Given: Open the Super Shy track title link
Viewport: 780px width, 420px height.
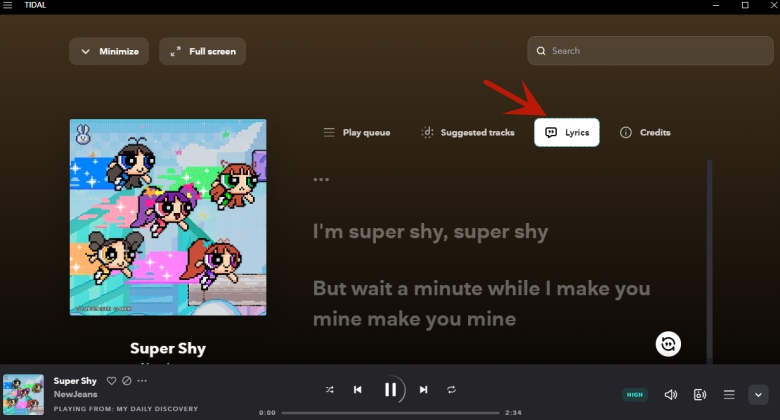Looking at the screenshot, I should coord(75,381).
